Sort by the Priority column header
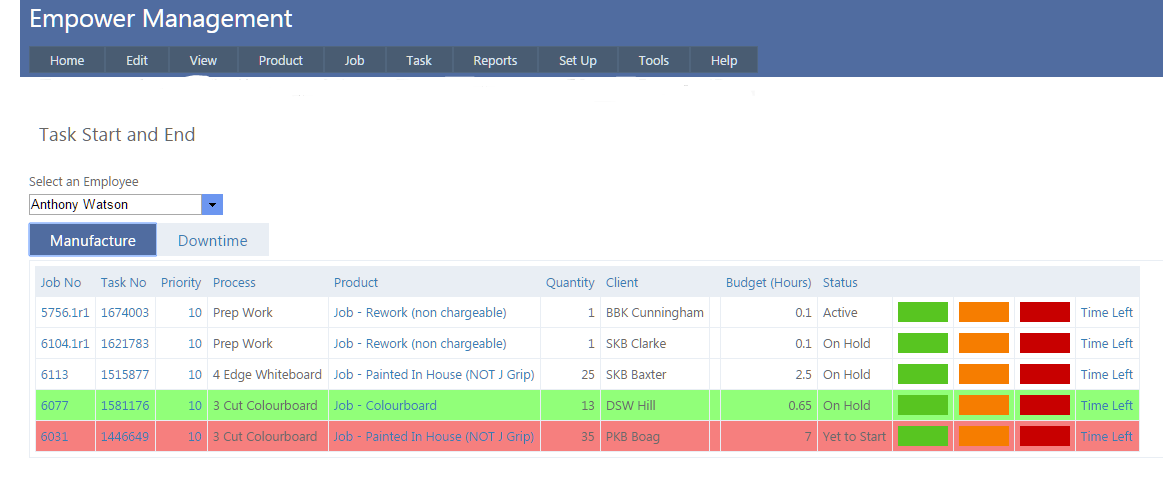 click(x=181, y=282)
